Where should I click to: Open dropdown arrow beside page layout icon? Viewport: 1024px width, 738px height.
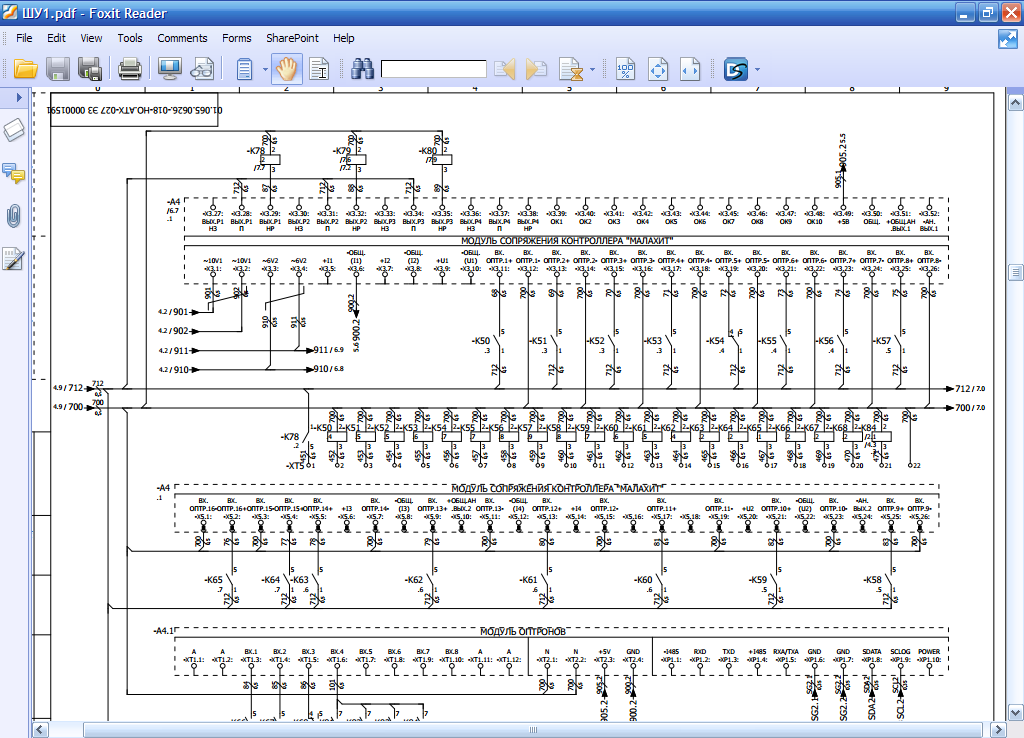[265, 70]
